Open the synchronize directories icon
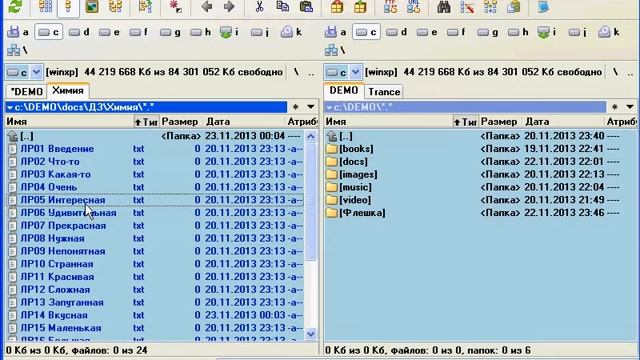Screen dimensions: 640x360 point(490,7)
